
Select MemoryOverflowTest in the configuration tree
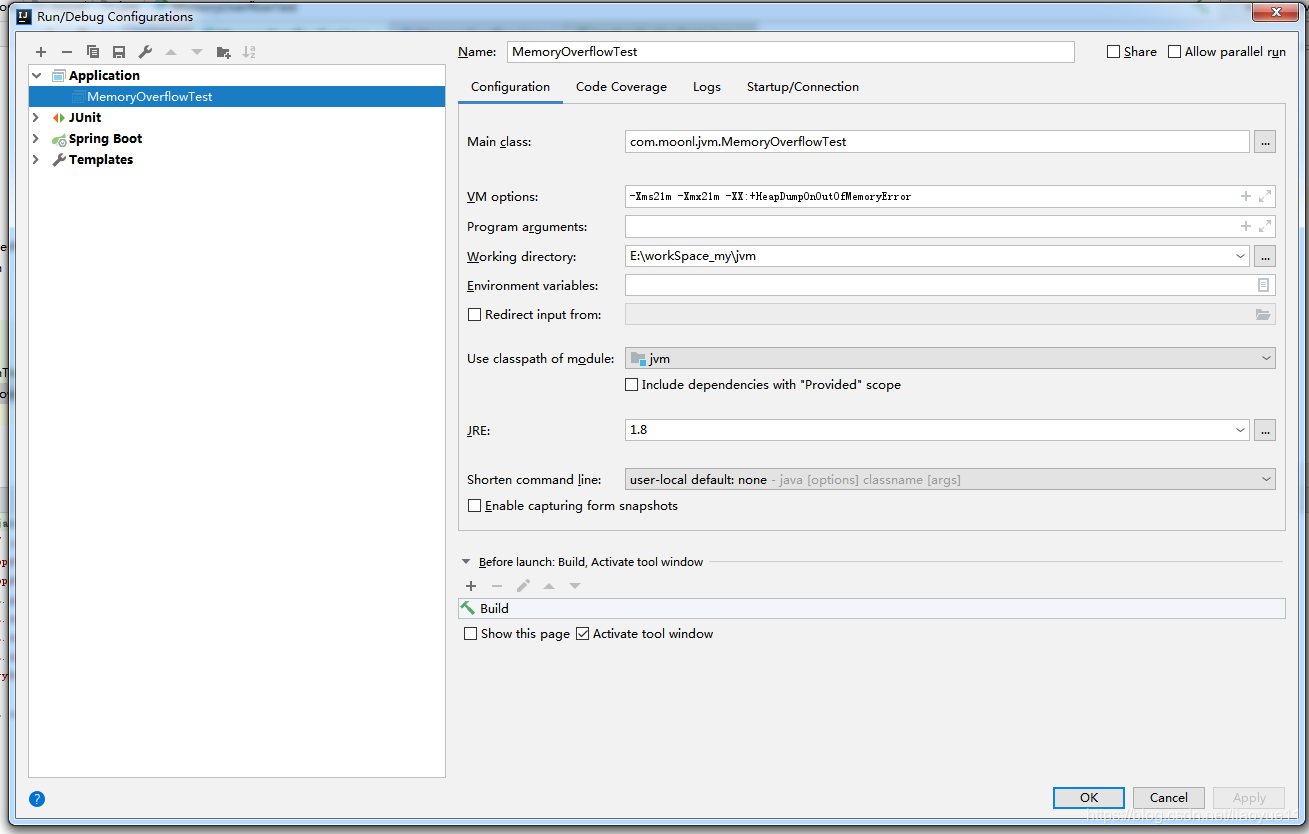pyautogui.click(x=237, y=97)
